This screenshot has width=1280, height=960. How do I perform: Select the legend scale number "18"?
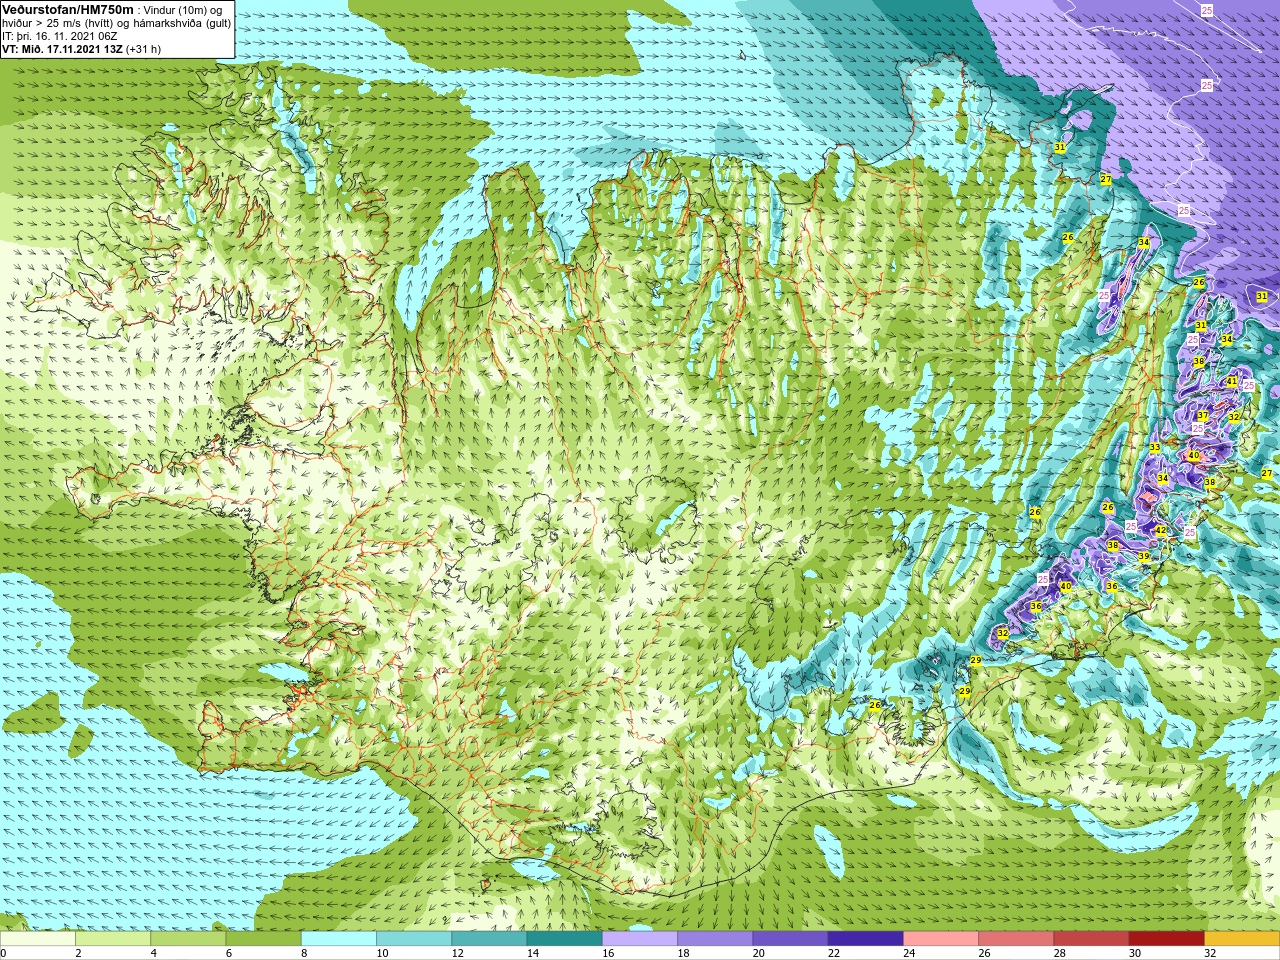683,953
